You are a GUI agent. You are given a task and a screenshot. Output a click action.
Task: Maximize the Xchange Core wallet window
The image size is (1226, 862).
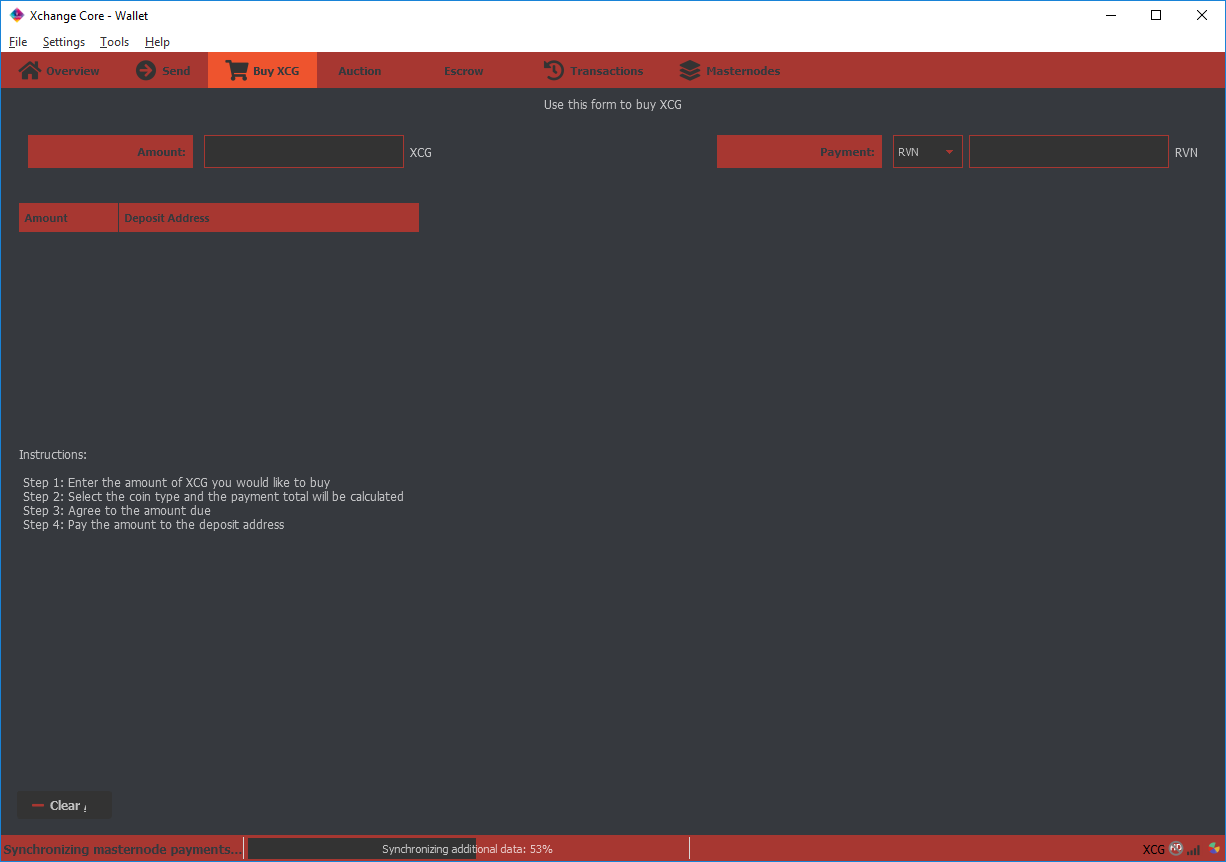tap(1156, 15)
